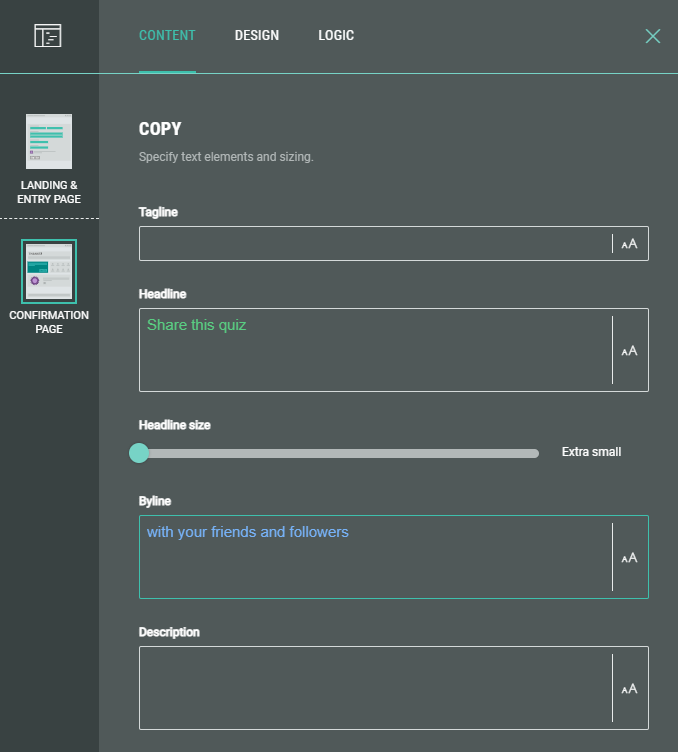Open the text size icon for Byline
The height and width of the screenshot is (752, 678).
point(629,558)
